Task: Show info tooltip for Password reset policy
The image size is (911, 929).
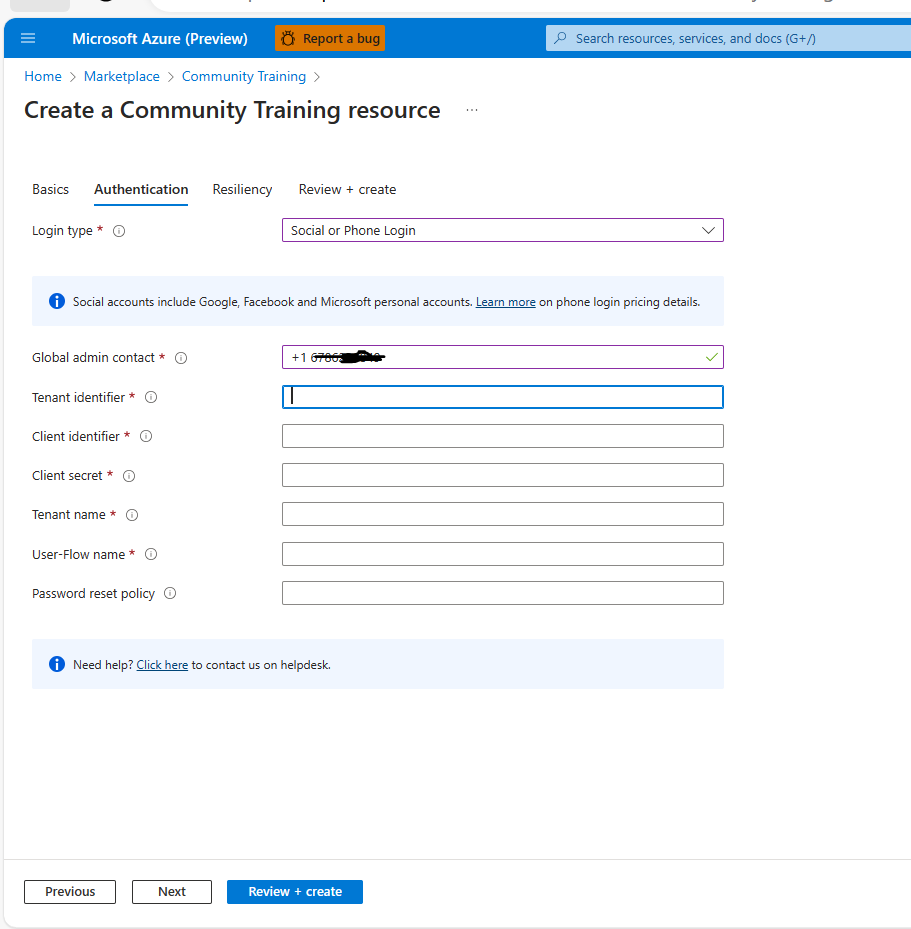Action: pos(170,593)
